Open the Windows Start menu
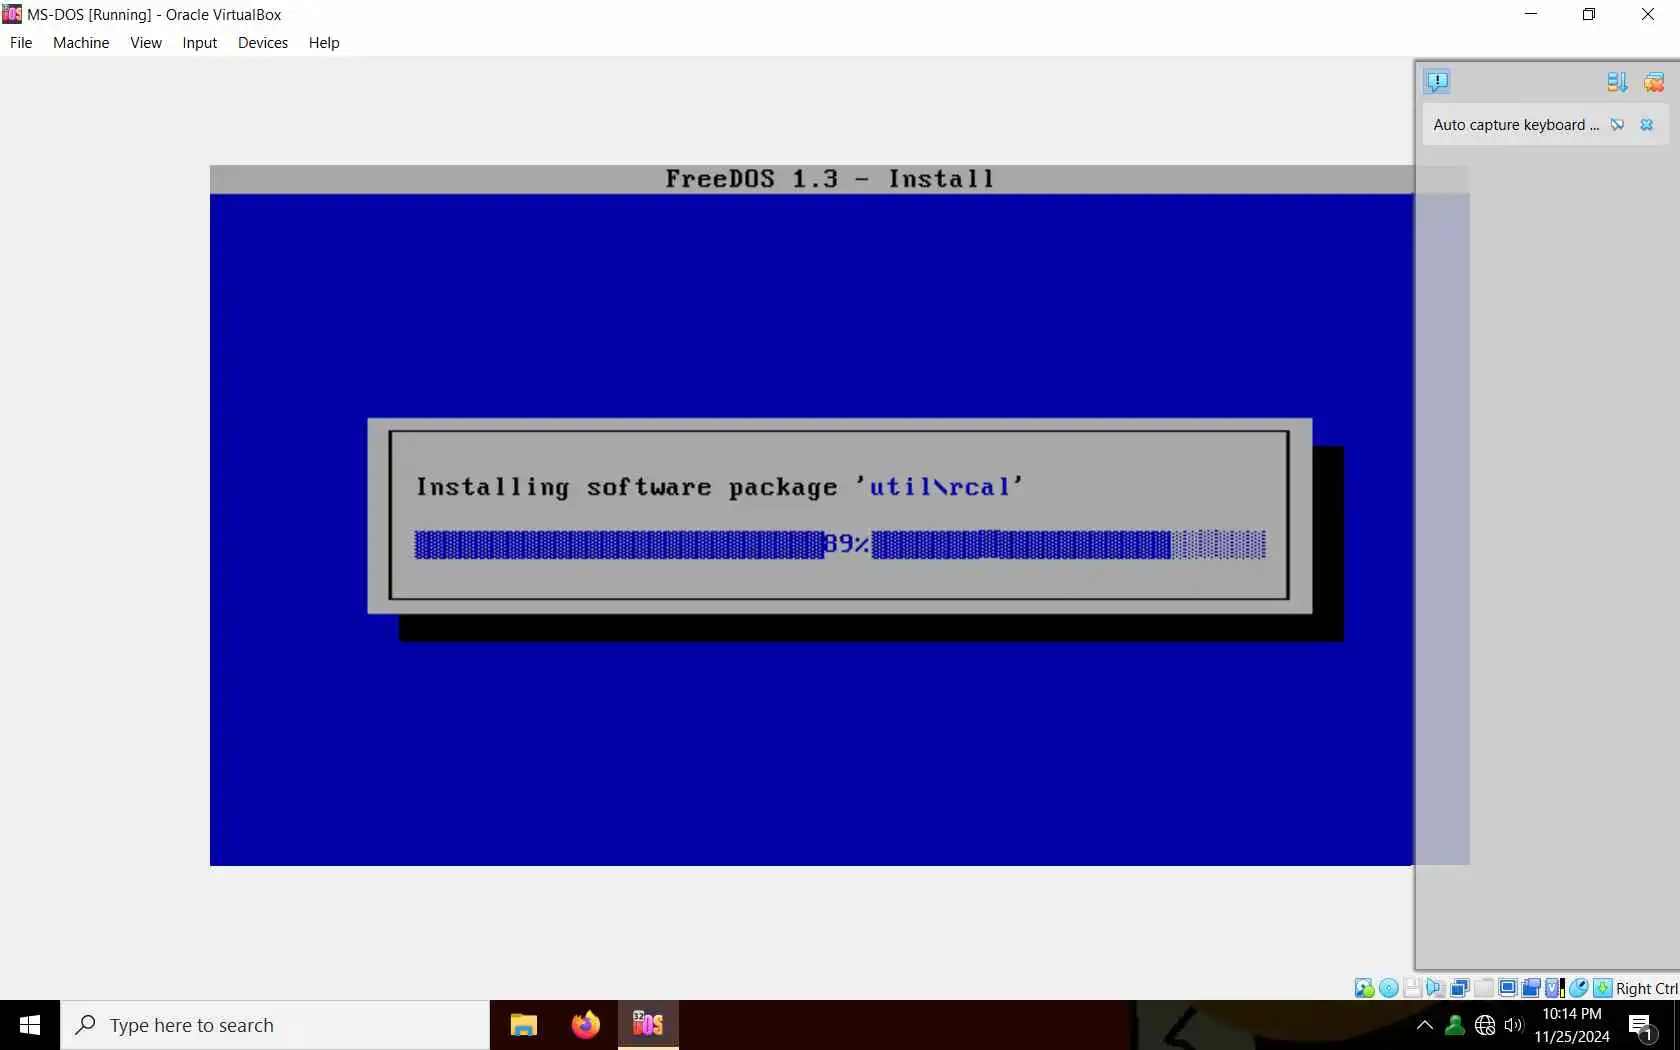1680x1050 pixels. click(x=30, y=1025)
